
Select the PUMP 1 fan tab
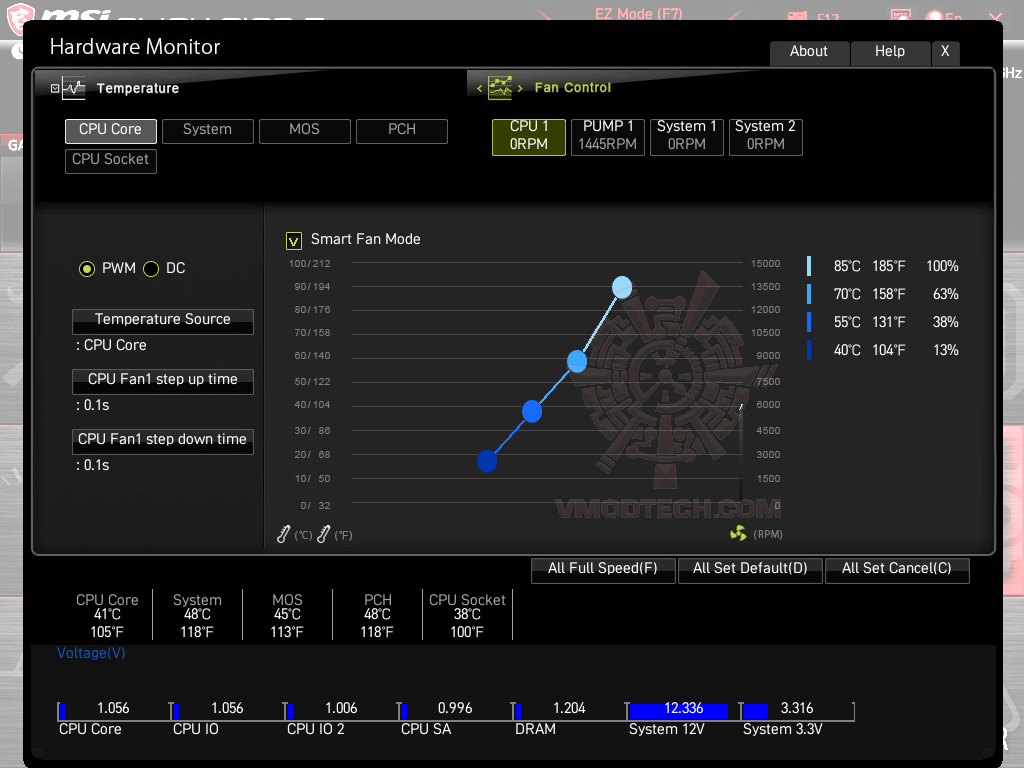[x=607, y=136]
